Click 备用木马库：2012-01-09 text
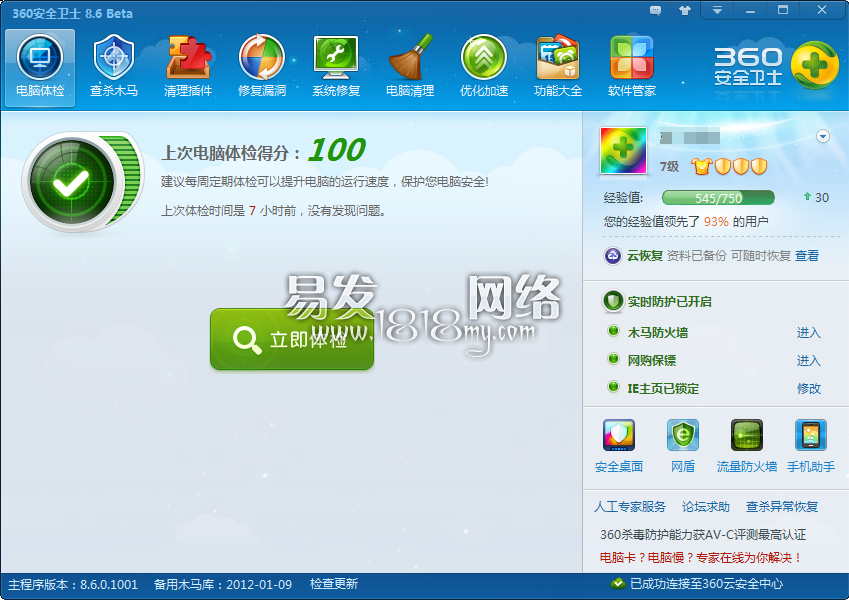The width and height of the screenshot is (849, 600). (x=223, y=585)
